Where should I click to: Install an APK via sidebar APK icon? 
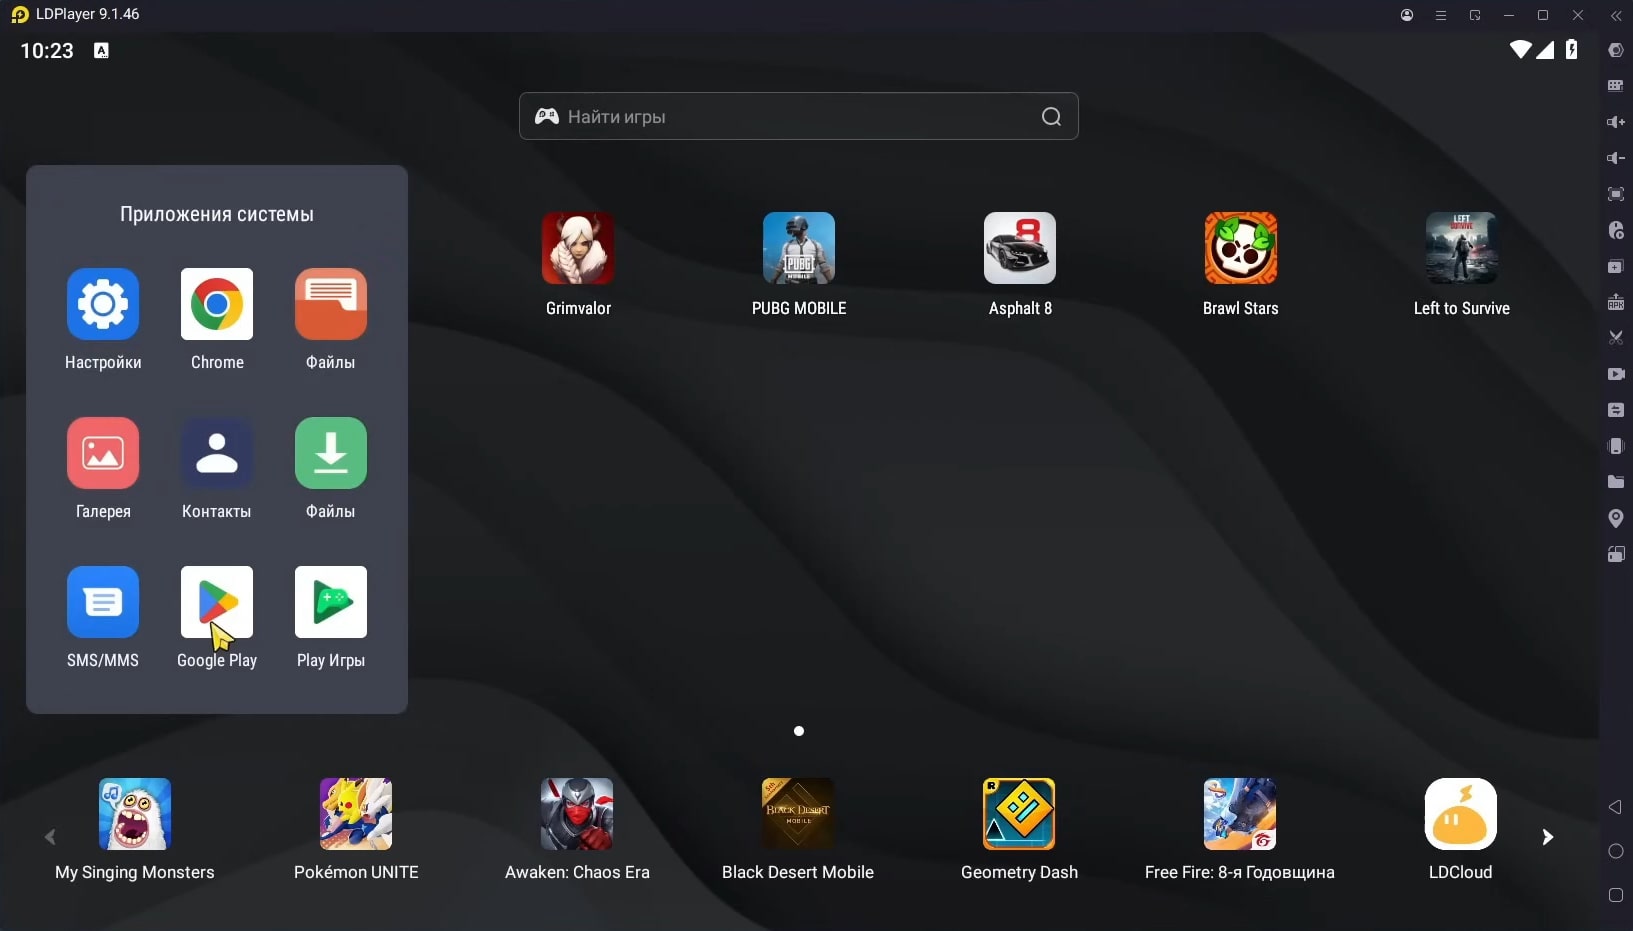click(x=1615, y=302)
